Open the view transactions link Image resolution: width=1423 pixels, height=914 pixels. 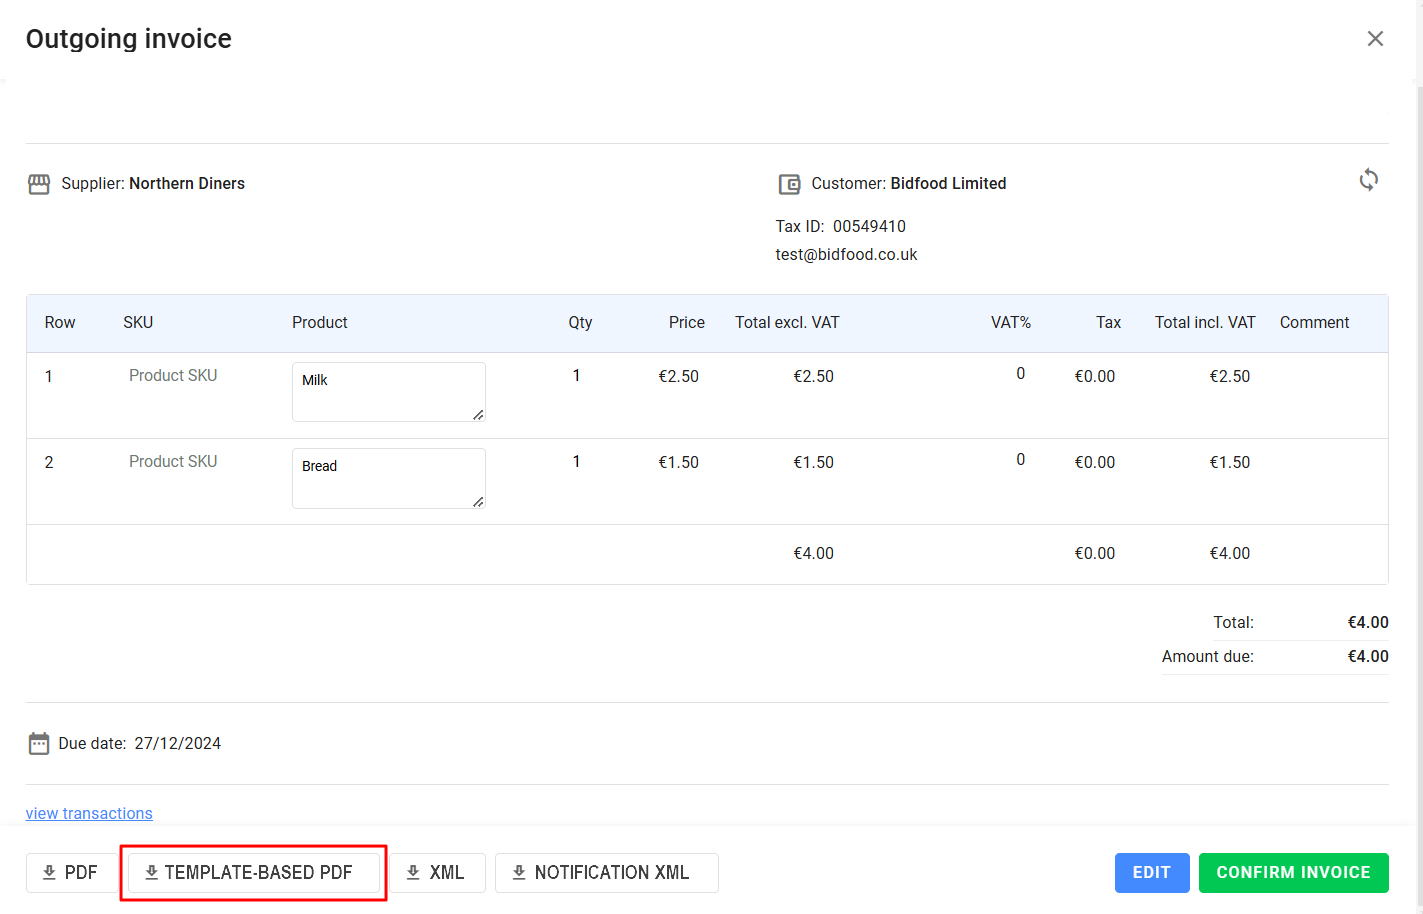tap(89, 814)
